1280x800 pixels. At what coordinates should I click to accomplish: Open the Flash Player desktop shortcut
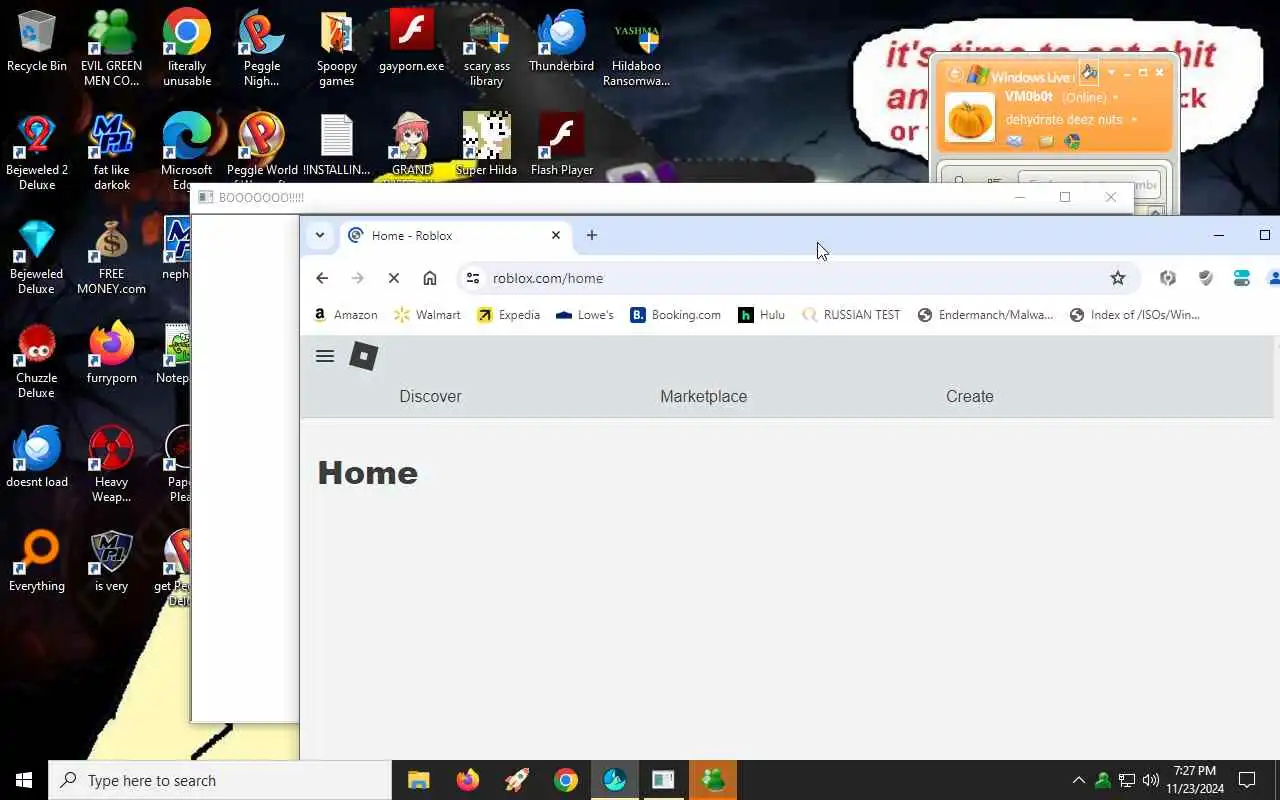(562, 145)
